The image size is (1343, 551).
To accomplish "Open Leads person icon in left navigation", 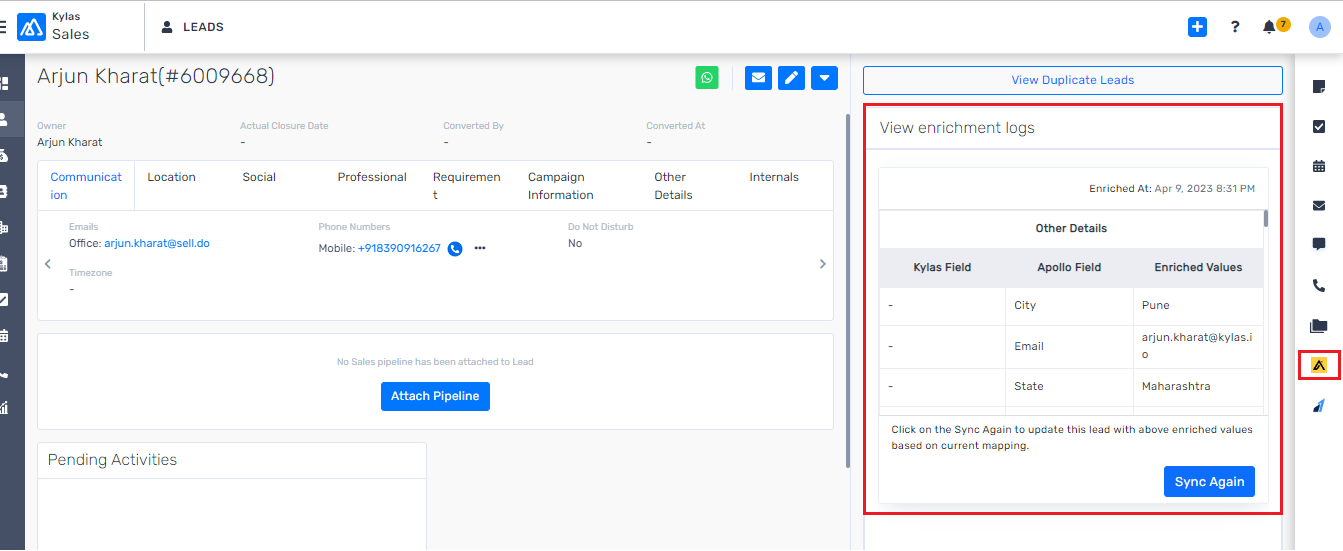I will 4,119.
